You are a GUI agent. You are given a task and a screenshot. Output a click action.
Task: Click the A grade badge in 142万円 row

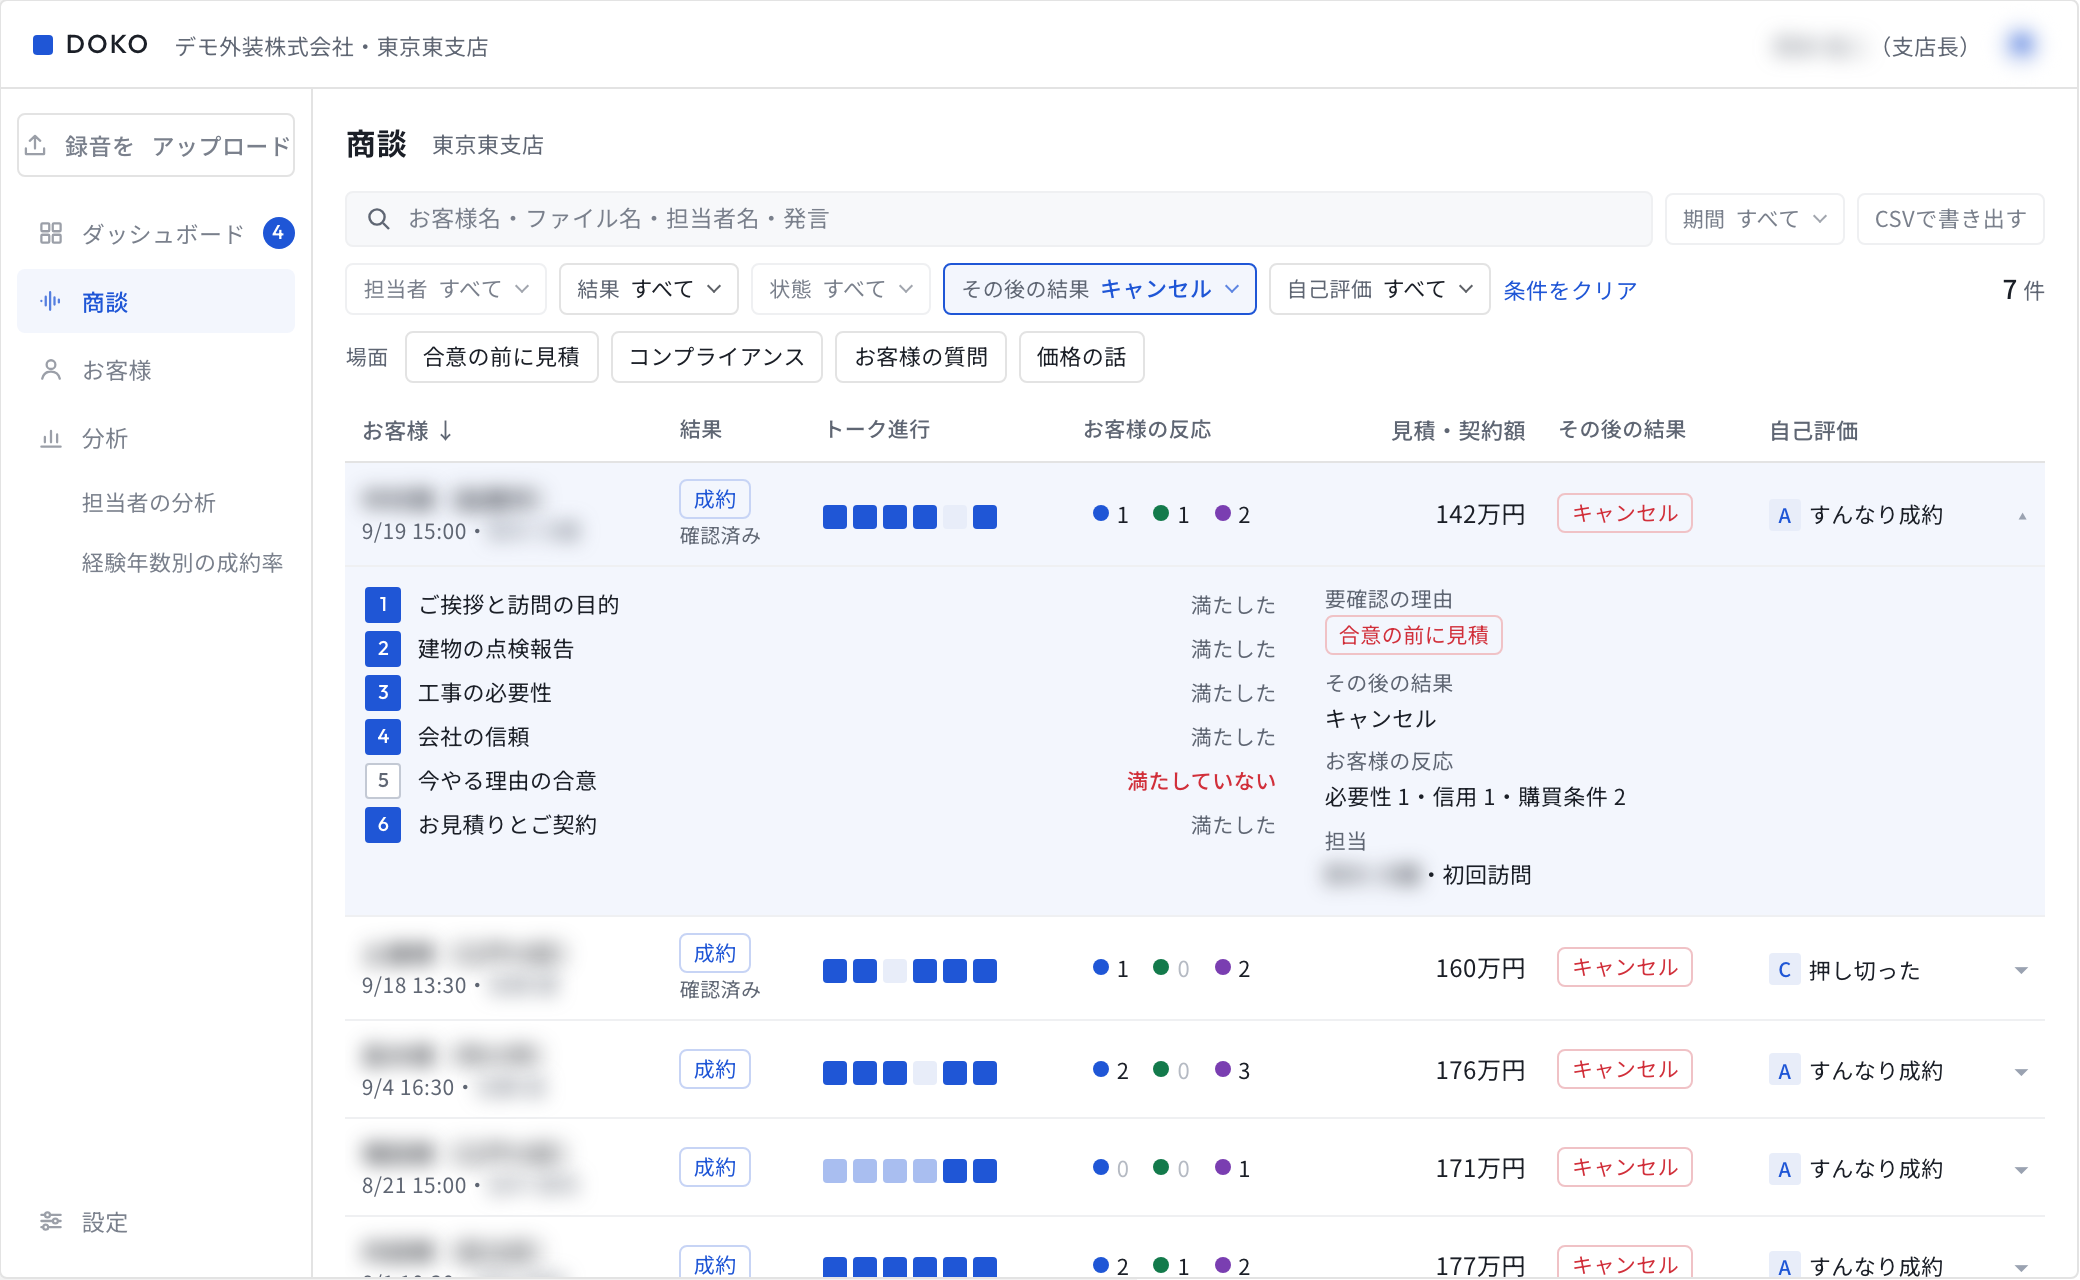[x=1784, y=515]
